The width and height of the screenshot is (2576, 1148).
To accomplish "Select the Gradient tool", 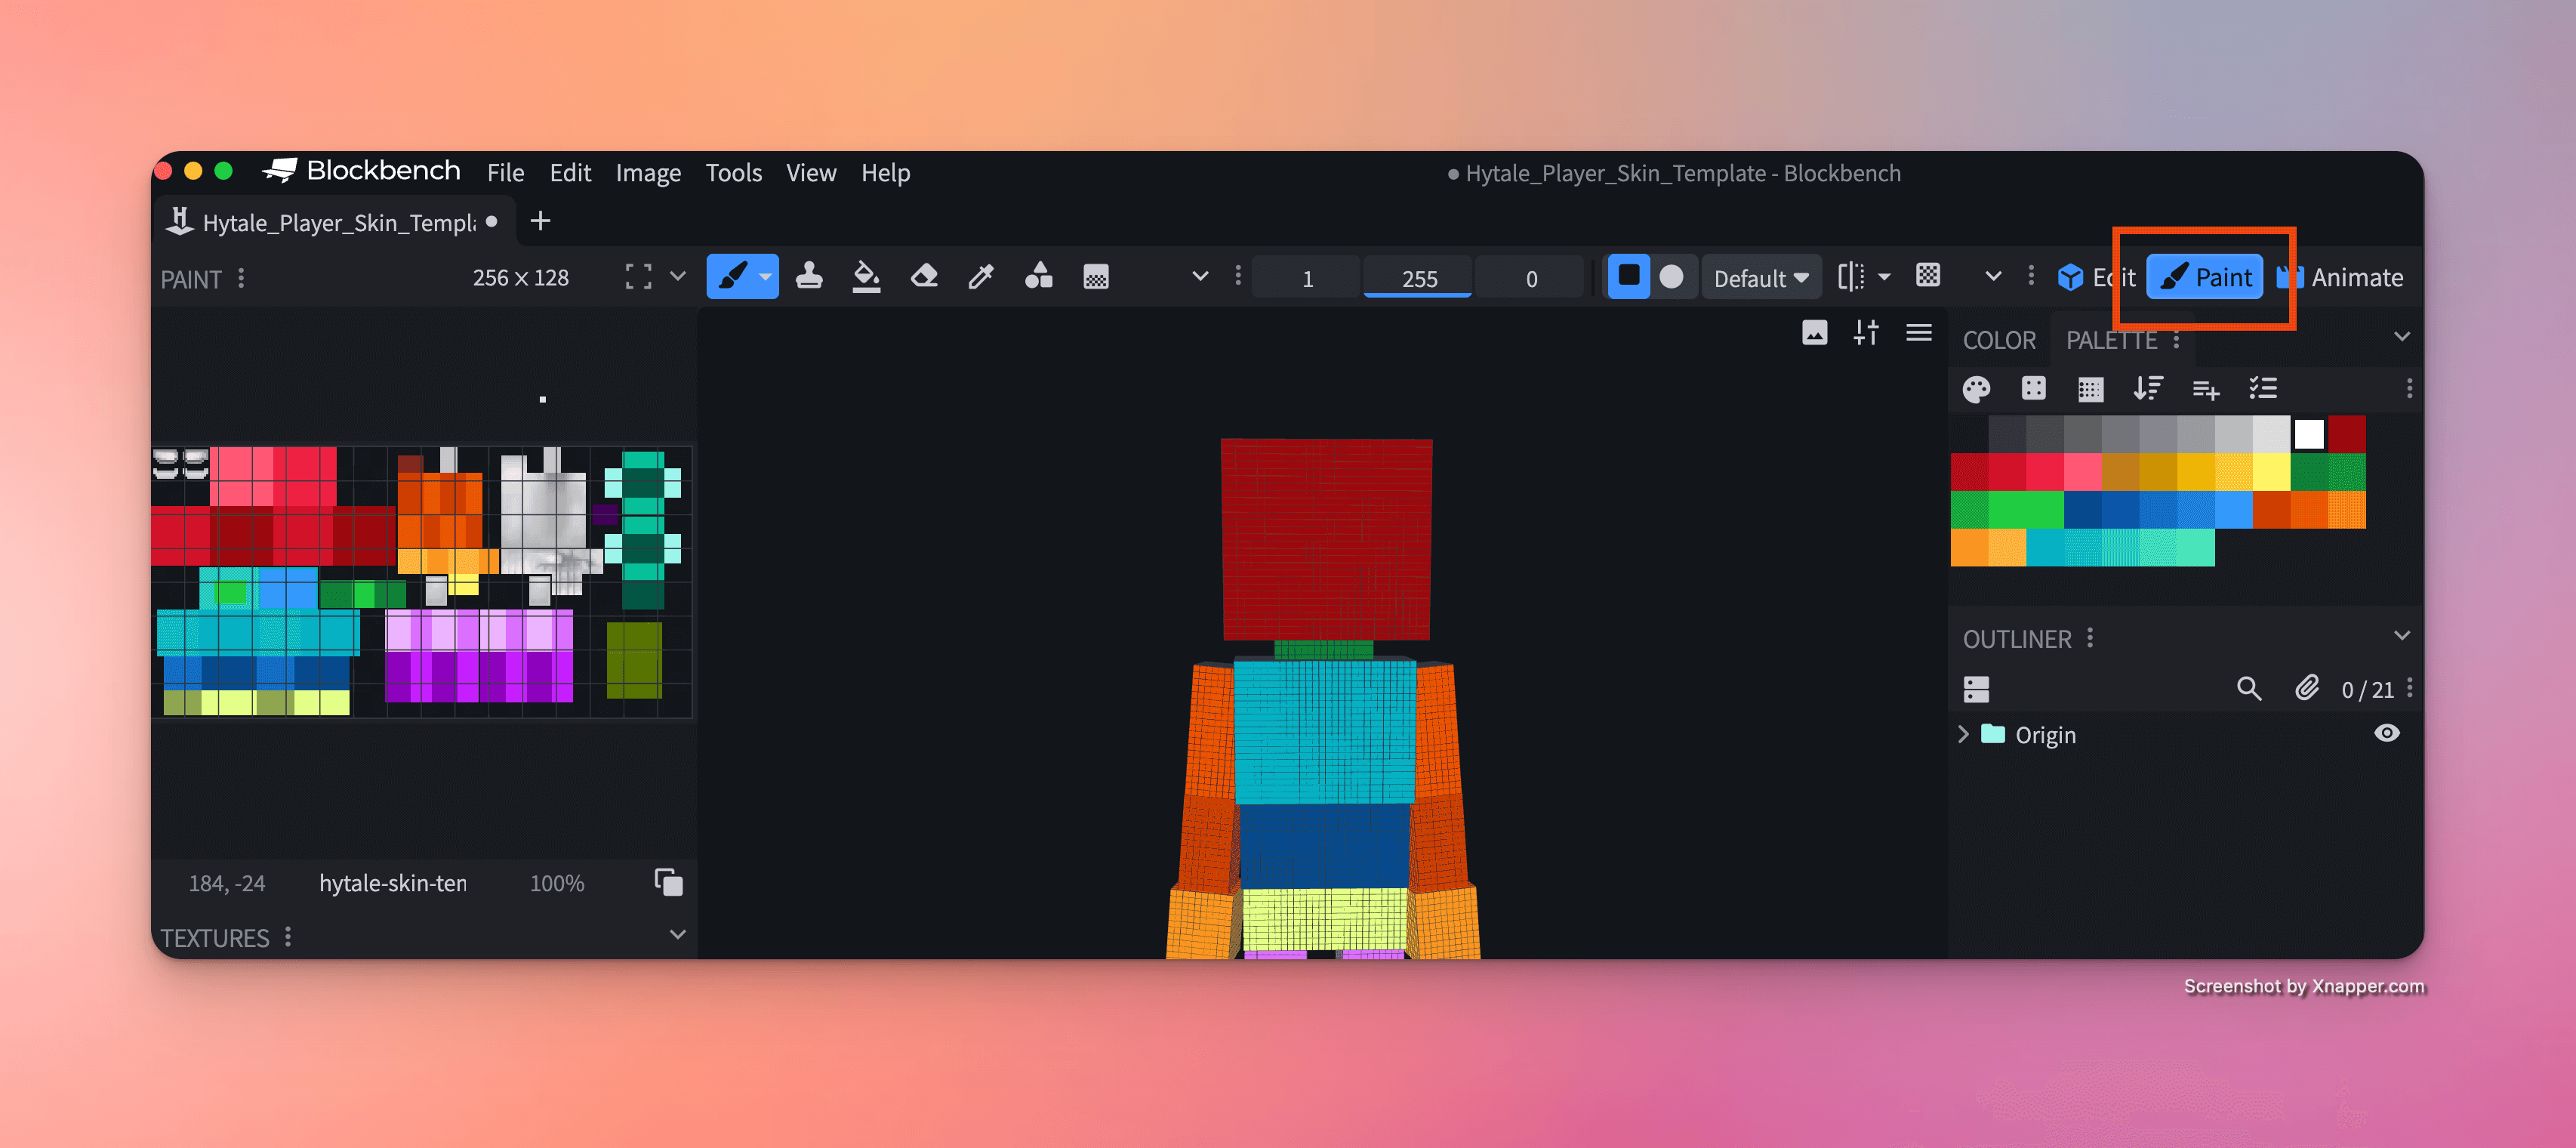I will tap(1096, 276).
